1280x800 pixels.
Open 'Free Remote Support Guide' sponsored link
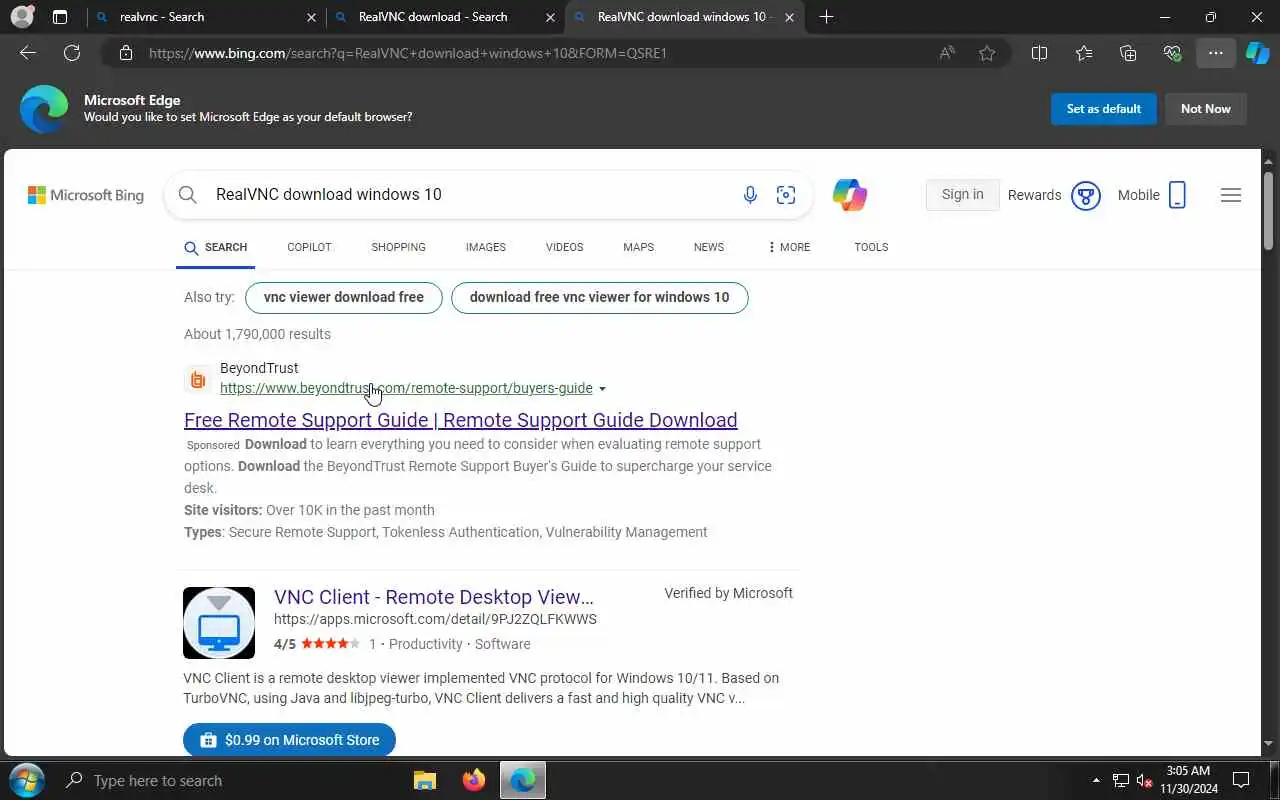(460, 420)
